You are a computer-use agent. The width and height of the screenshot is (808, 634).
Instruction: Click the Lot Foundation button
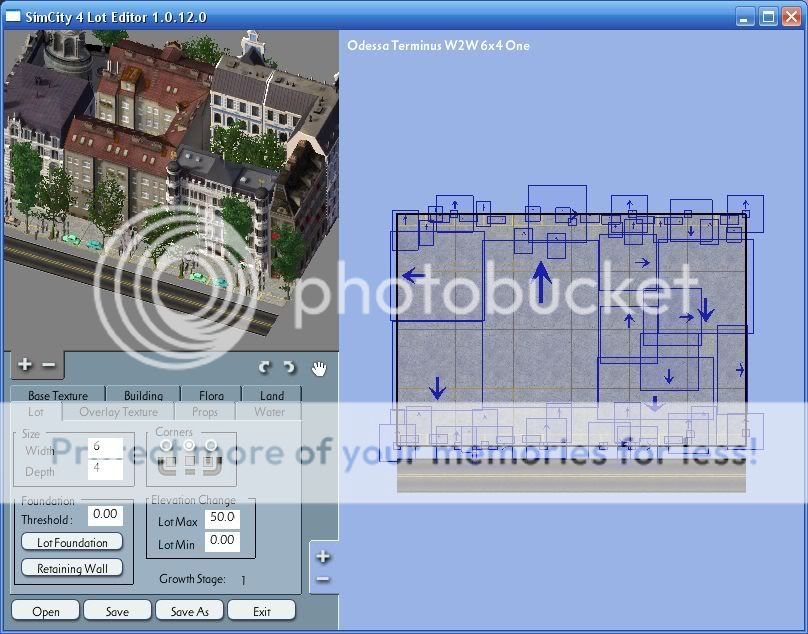click(x=72, y=542)
